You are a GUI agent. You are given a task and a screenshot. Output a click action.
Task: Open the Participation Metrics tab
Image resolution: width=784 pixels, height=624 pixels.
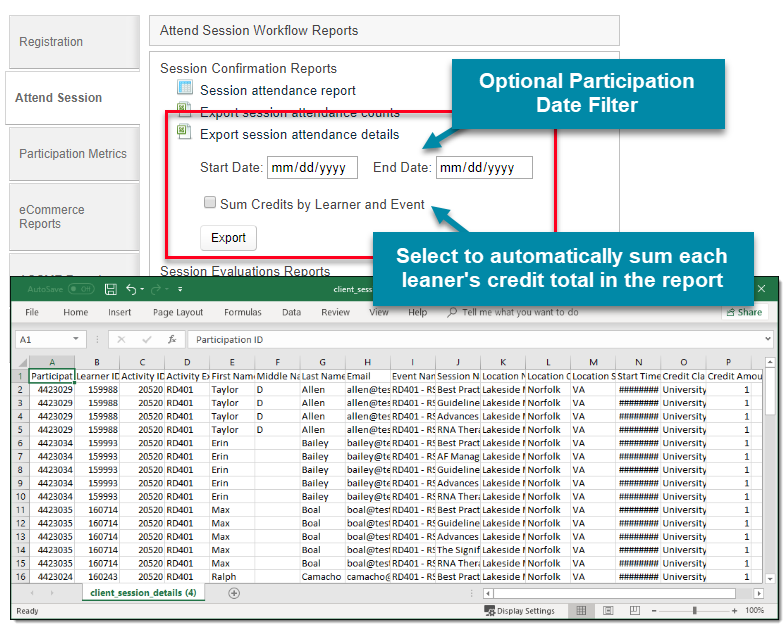pos(74,154)
